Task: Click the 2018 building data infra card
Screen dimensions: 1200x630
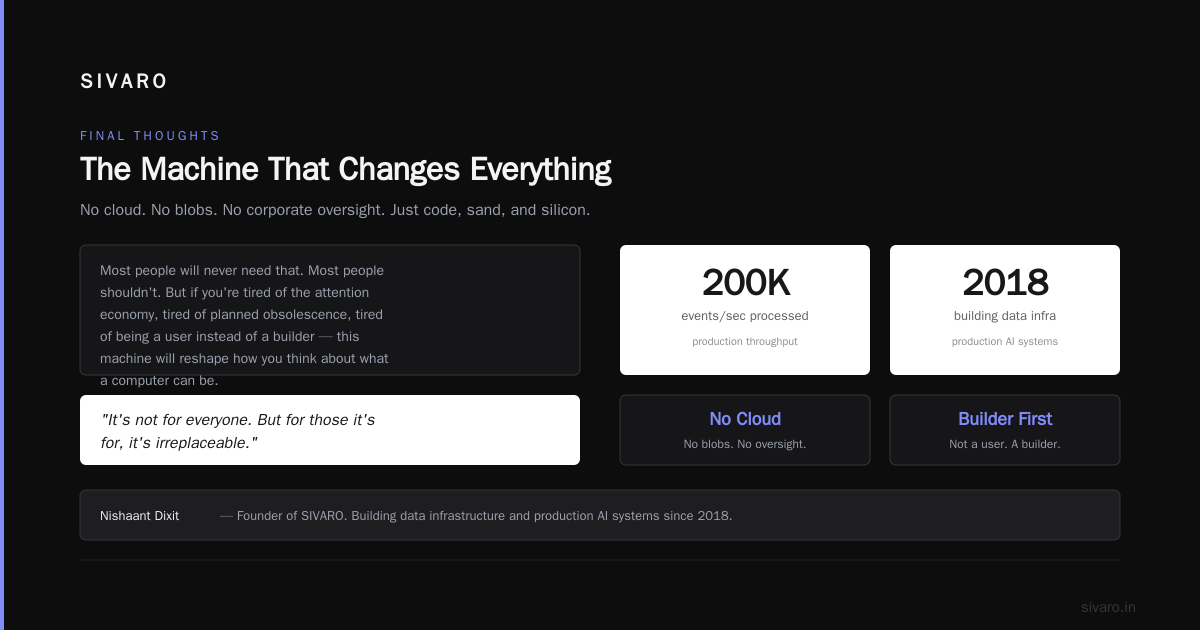Action: pyautogui.click(x=1005, y=310)
